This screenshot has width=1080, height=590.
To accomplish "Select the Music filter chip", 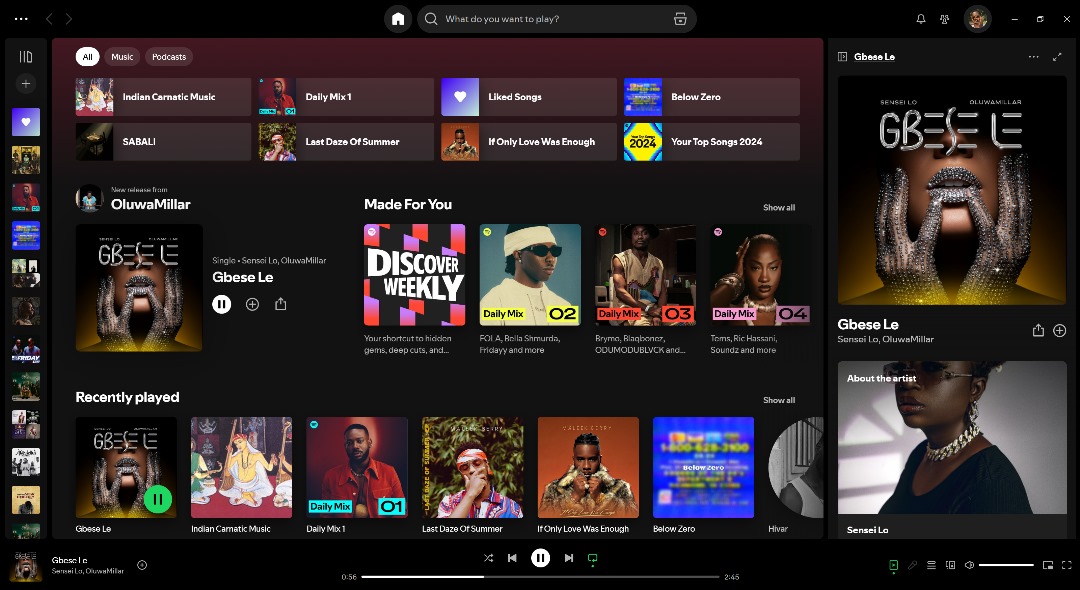I will (122, 57).
